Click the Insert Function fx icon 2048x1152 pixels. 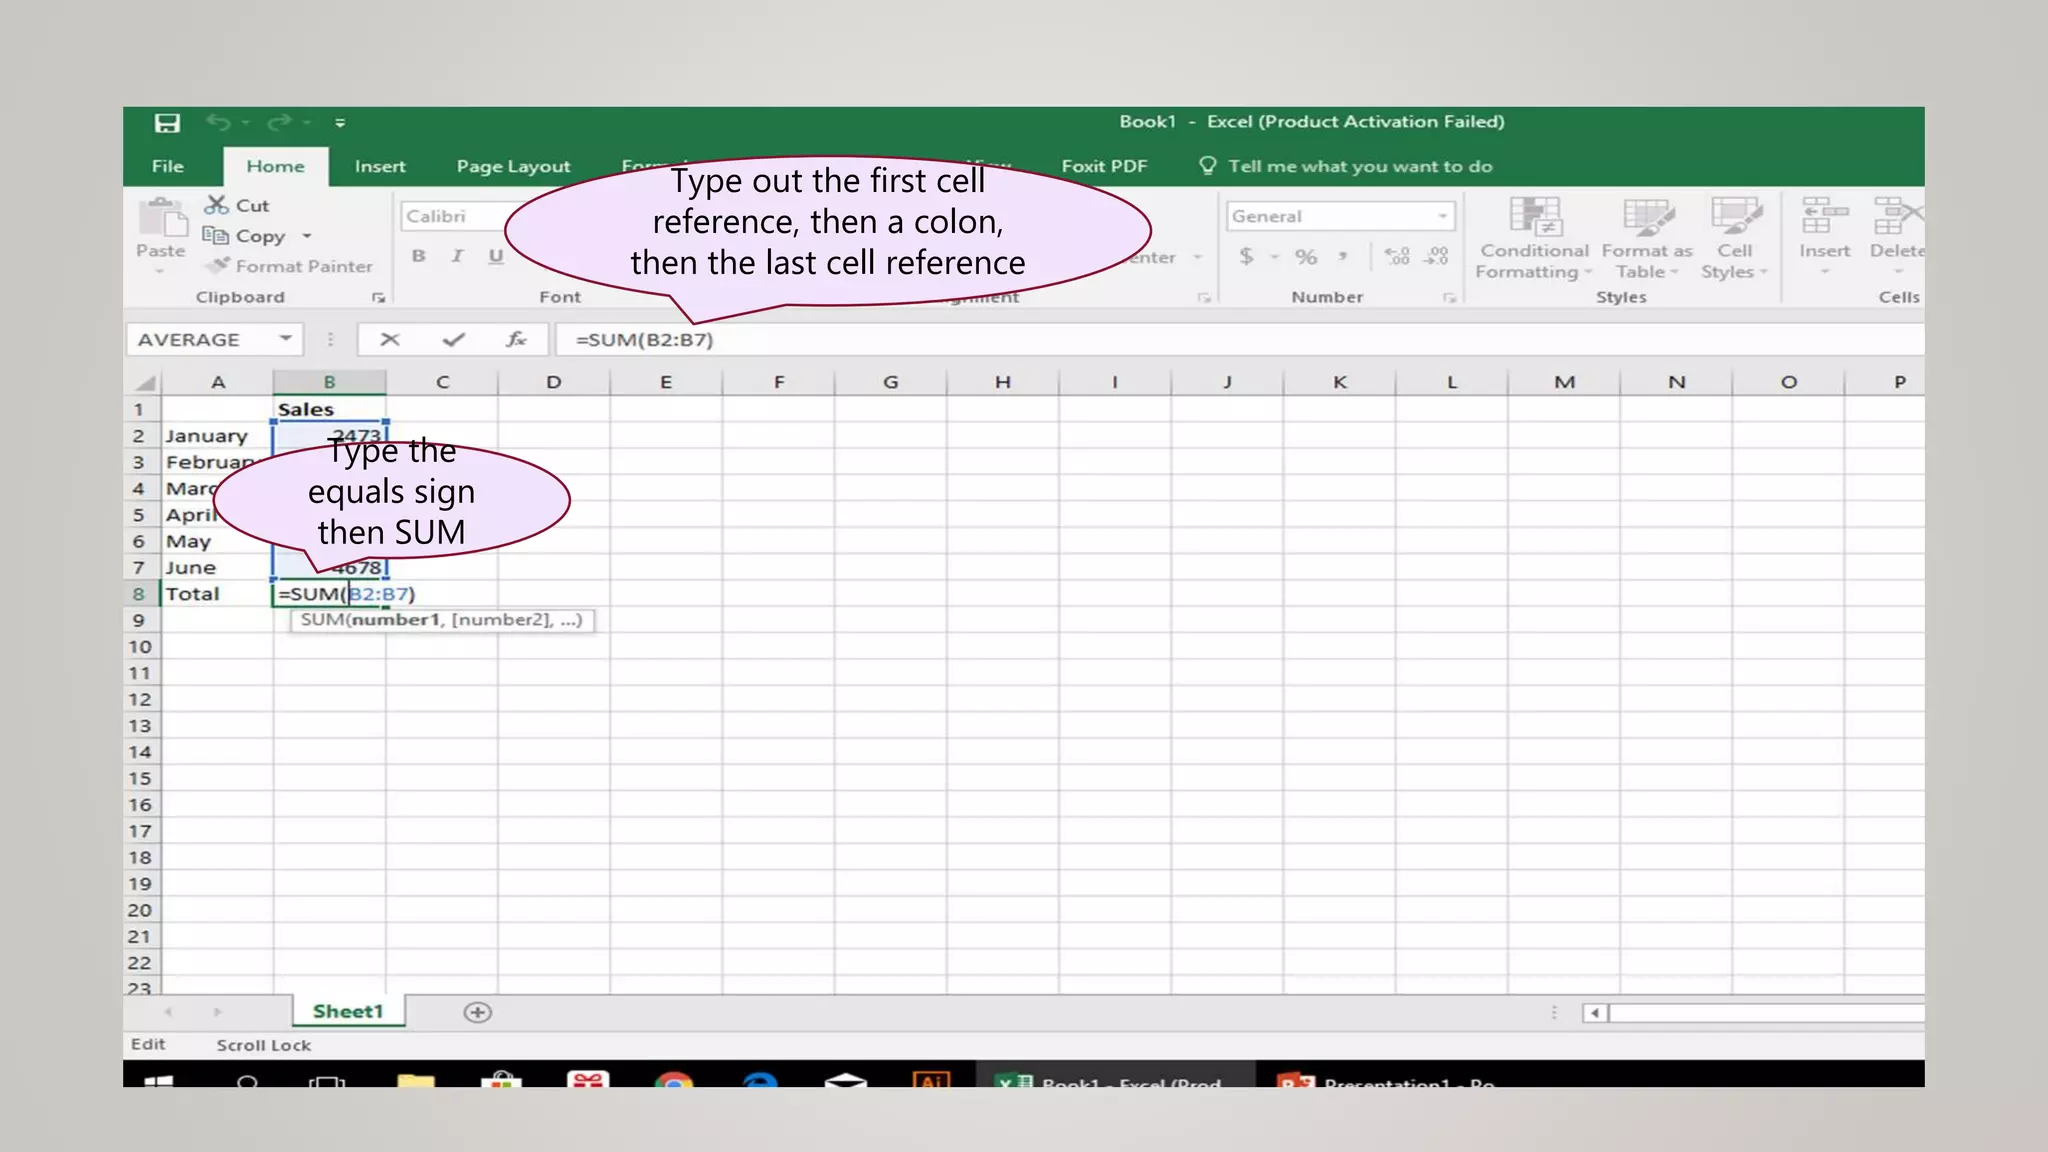(x=515, y=340)
